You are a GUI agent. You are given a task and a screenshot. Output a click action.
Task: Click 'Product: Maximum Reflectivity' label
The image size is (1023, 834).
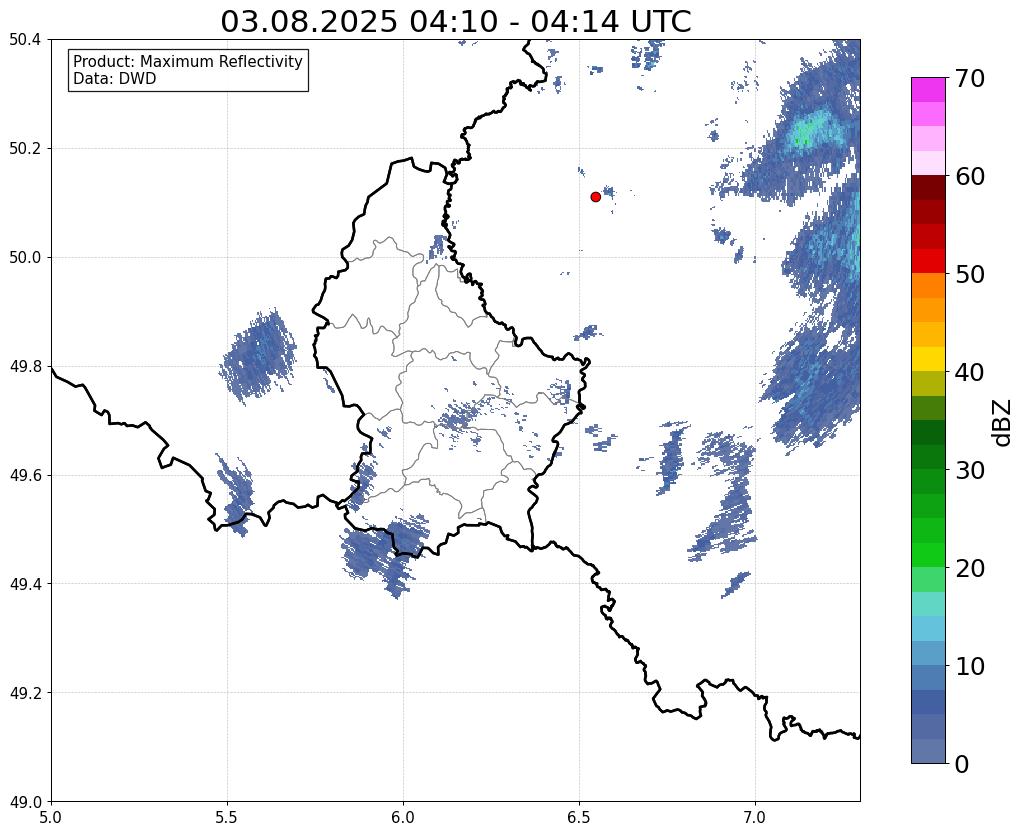pyautogui.click(x=188, y=61)
